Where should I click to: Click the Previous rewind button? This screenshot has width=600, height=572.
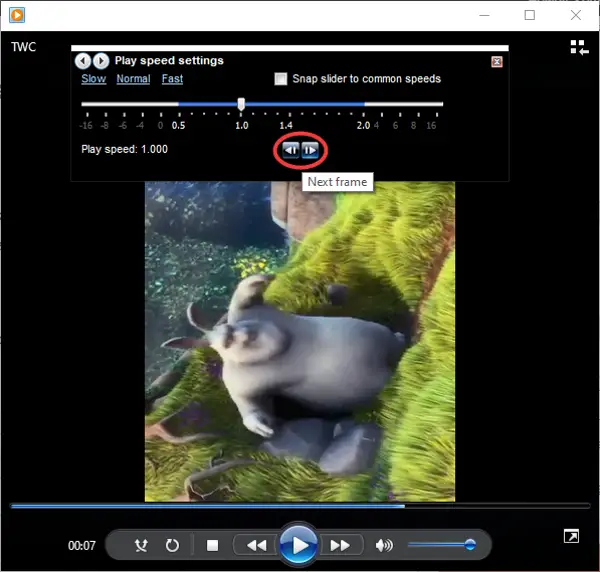pos(256,545)
